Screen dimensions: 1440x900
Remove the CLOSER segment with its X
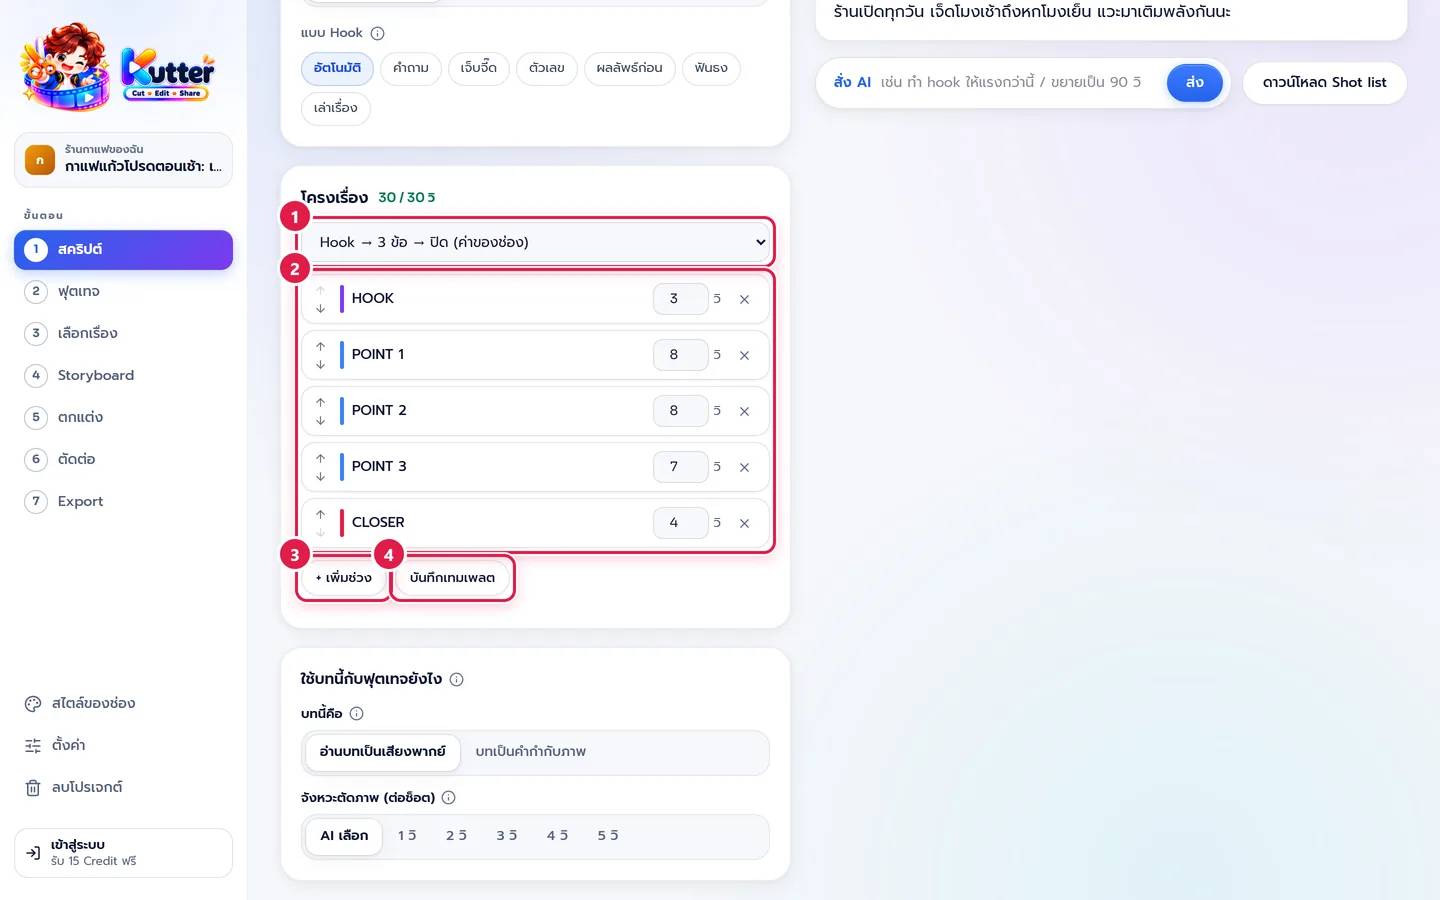[x=744, y=523]
